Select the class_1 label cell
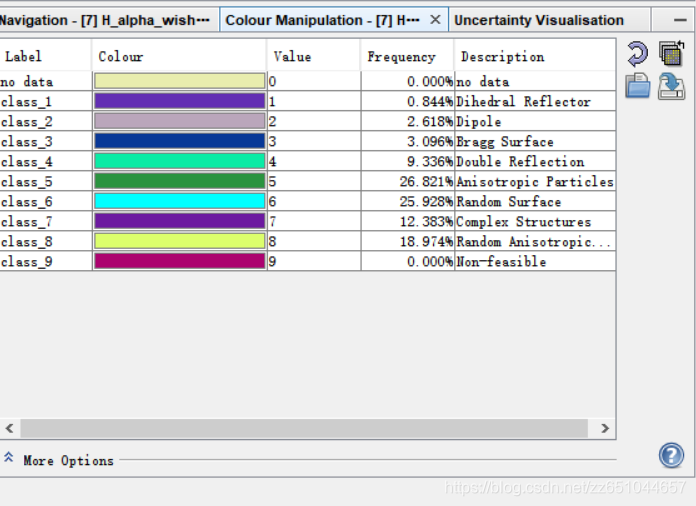The image size is (696, 506). [46, 101]
